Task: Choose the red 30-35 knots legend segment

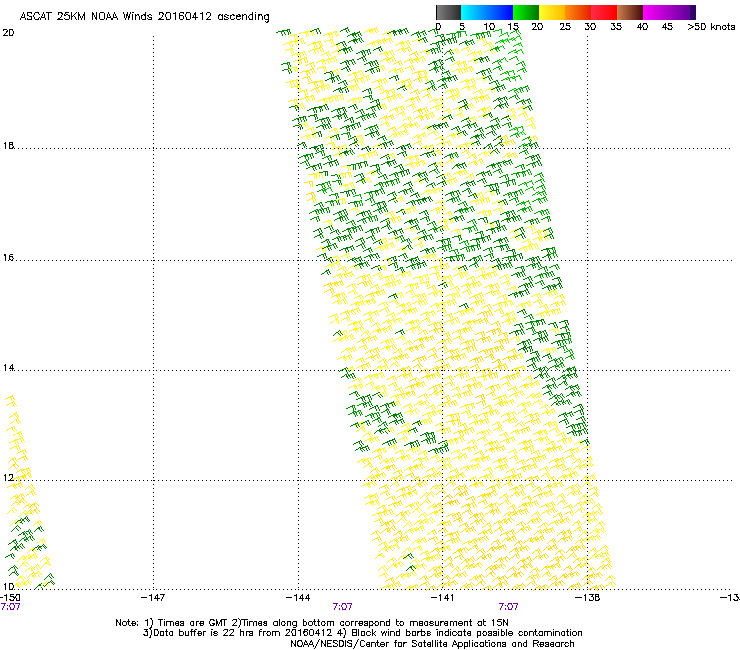Action: point(604,12)
